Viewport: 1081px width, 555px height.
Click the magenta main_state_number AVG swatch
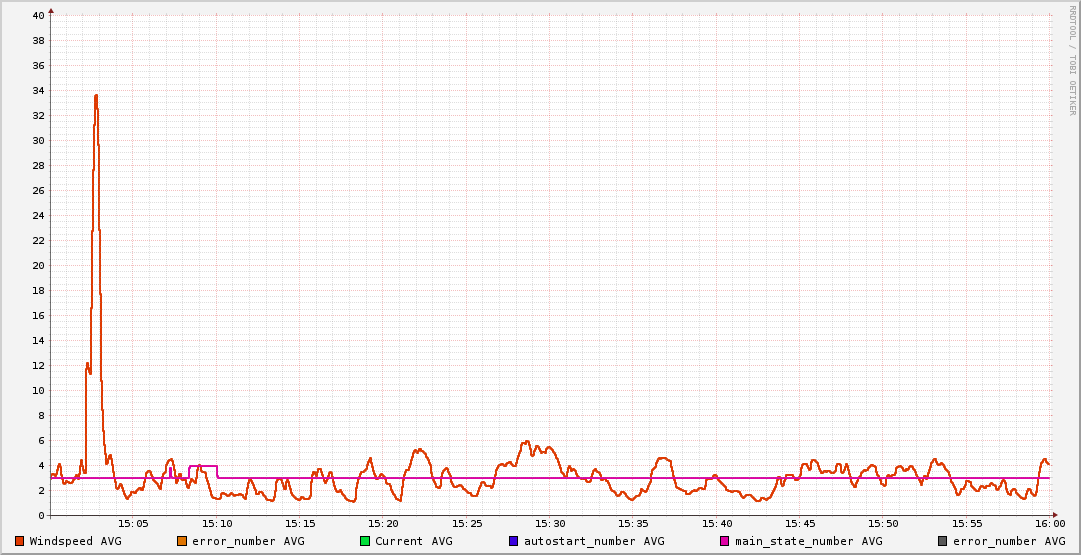click(x=725, y=541)
